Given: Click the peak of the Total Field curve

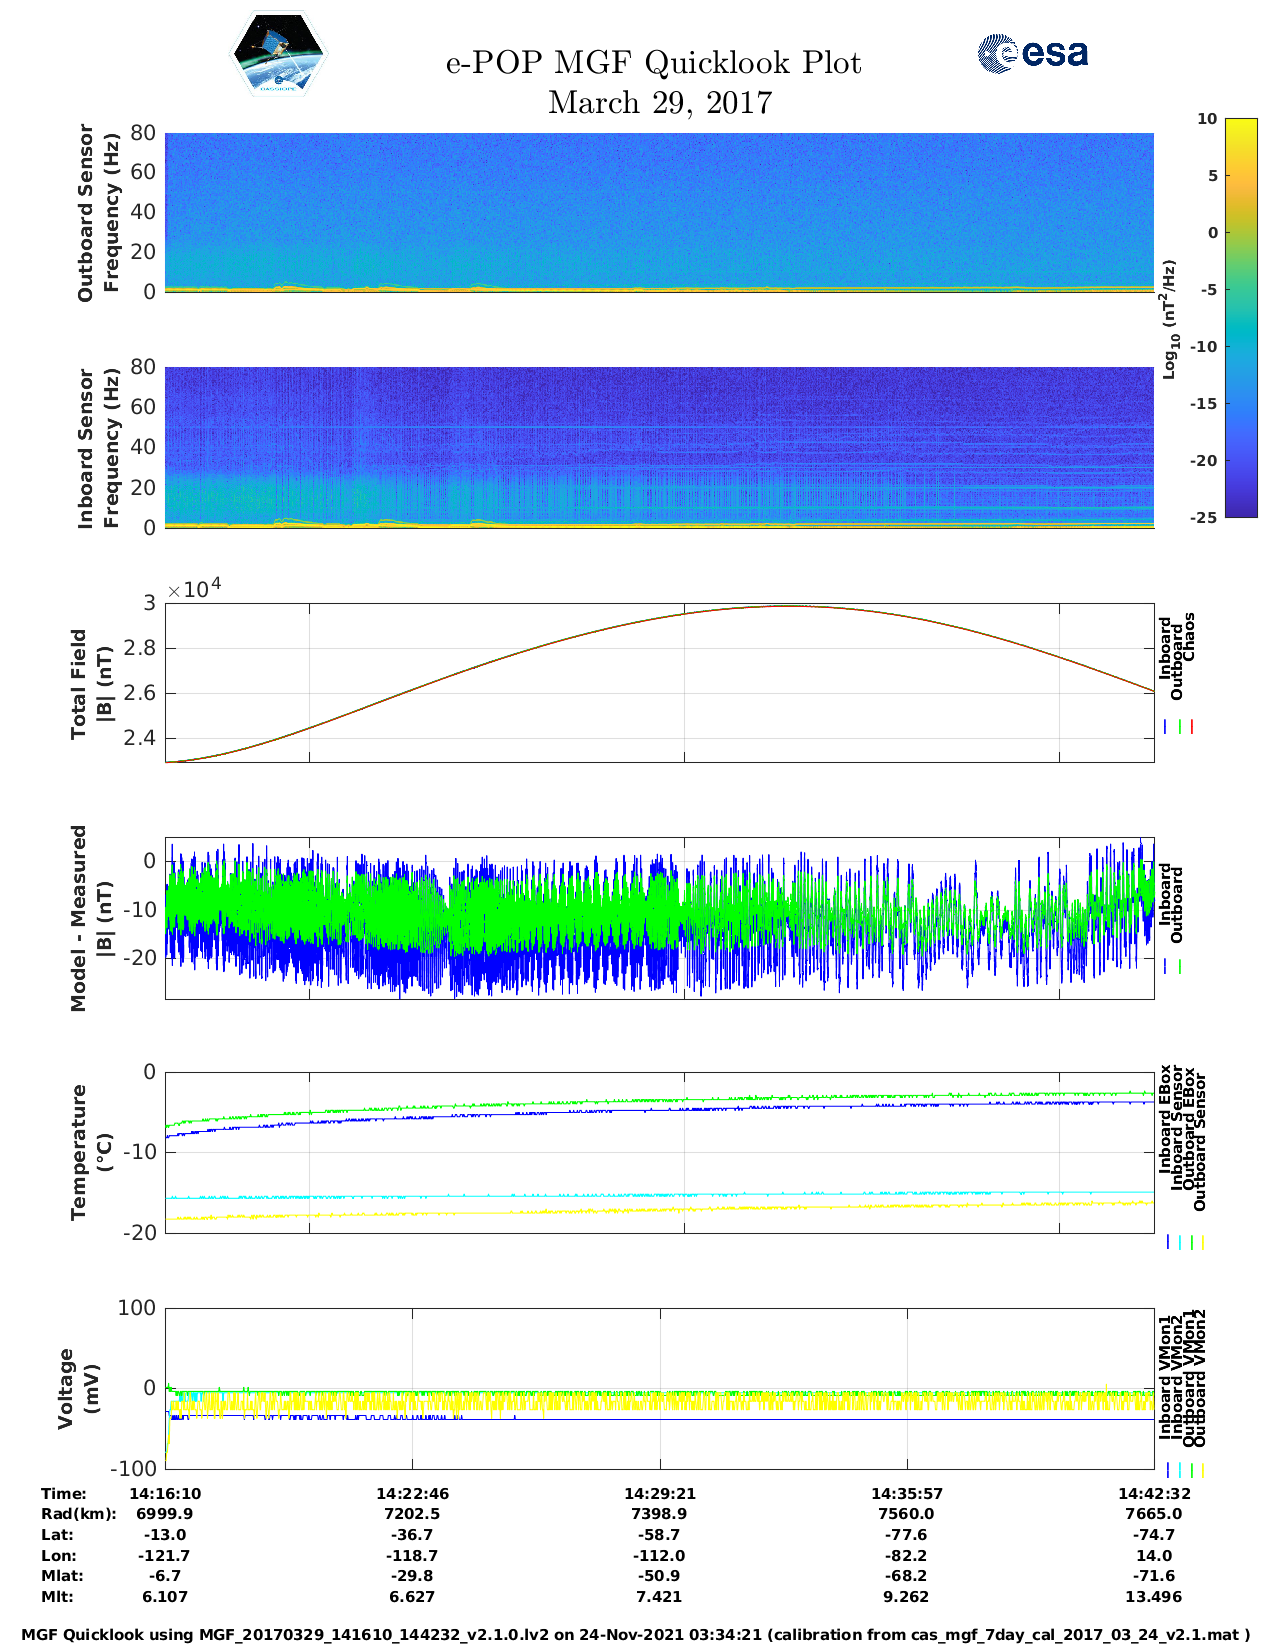Looking at the screenshot, I should pos(788,606).
